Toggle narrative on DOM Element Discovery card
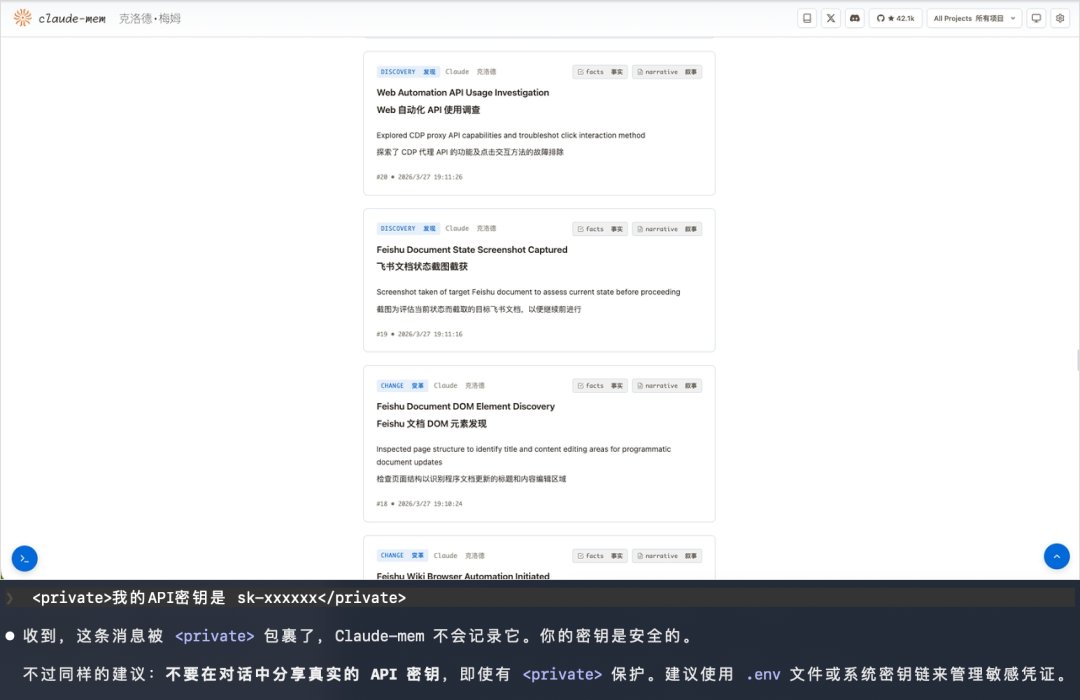 (x=667, y=386)
